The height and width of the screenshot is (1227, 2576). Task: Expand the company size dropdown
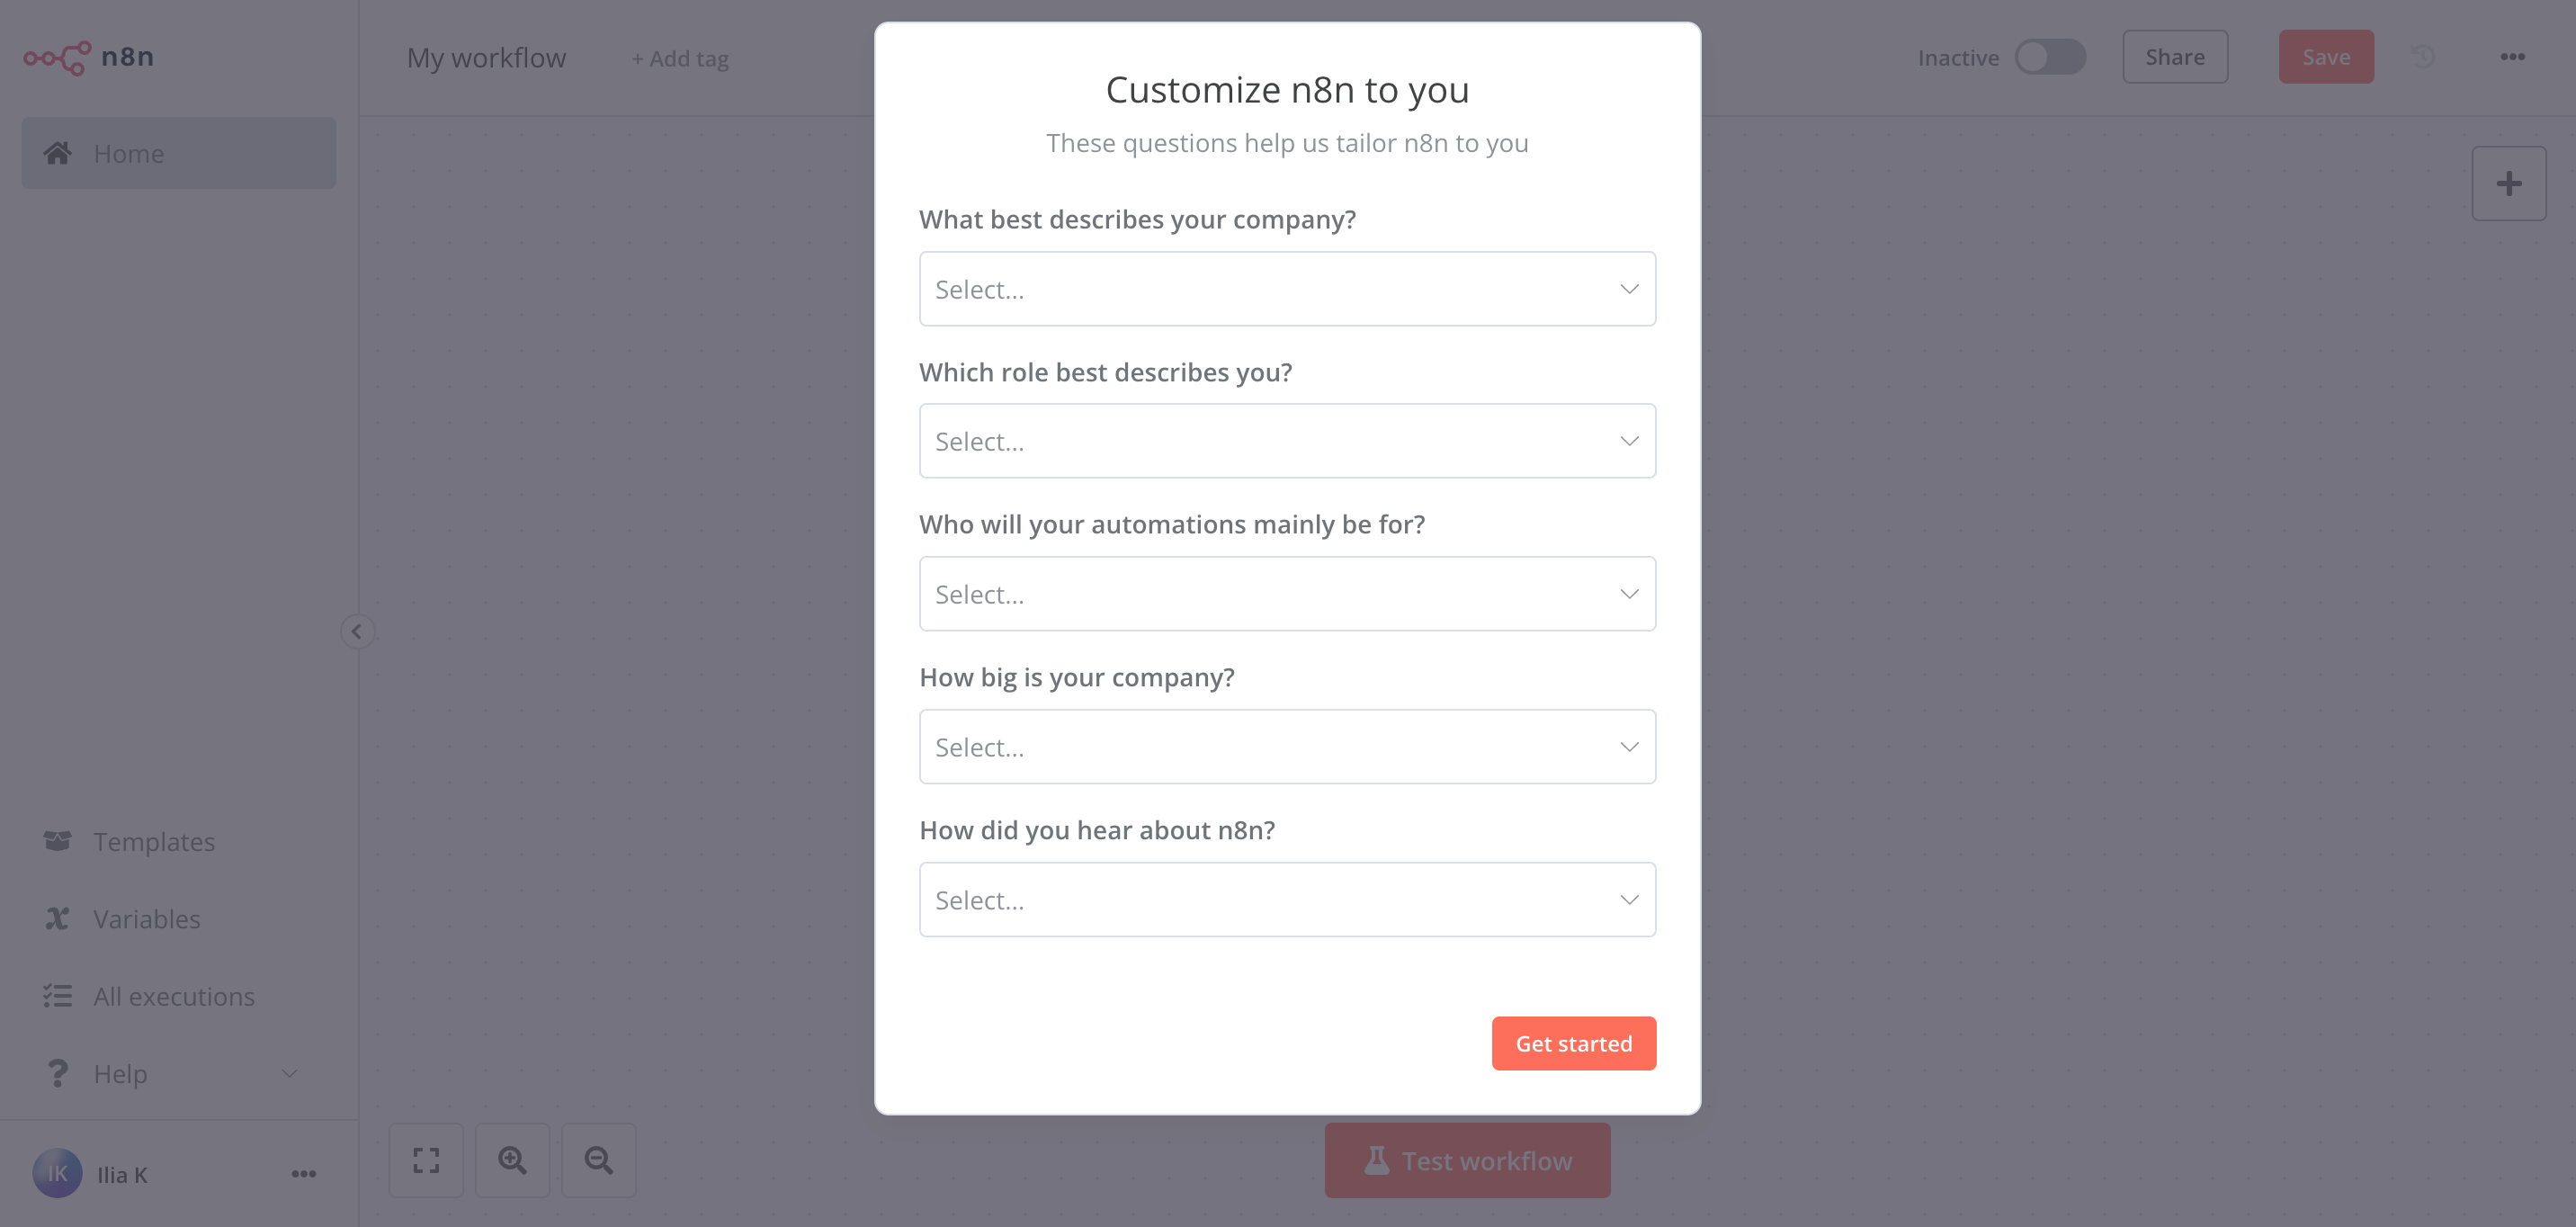(1287, 747)
